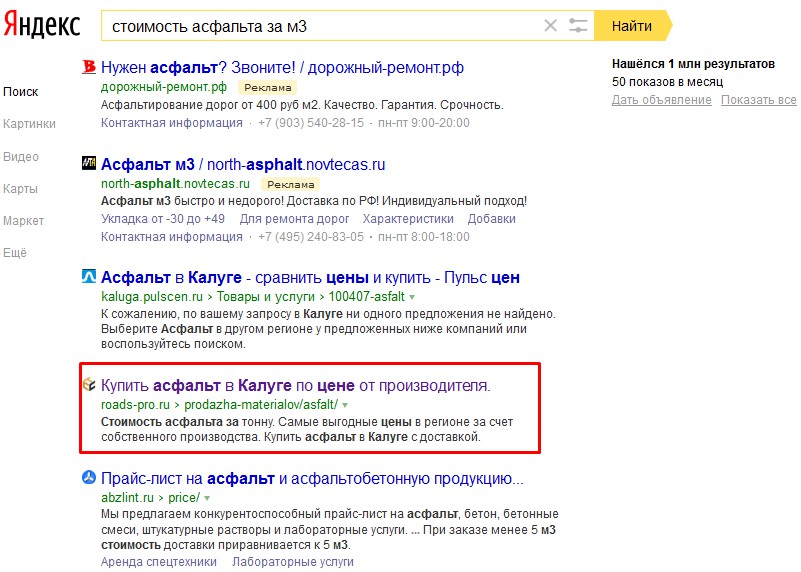Go to the Видео search section
Screen dimensions: 801x572
(x=21, y=157)
